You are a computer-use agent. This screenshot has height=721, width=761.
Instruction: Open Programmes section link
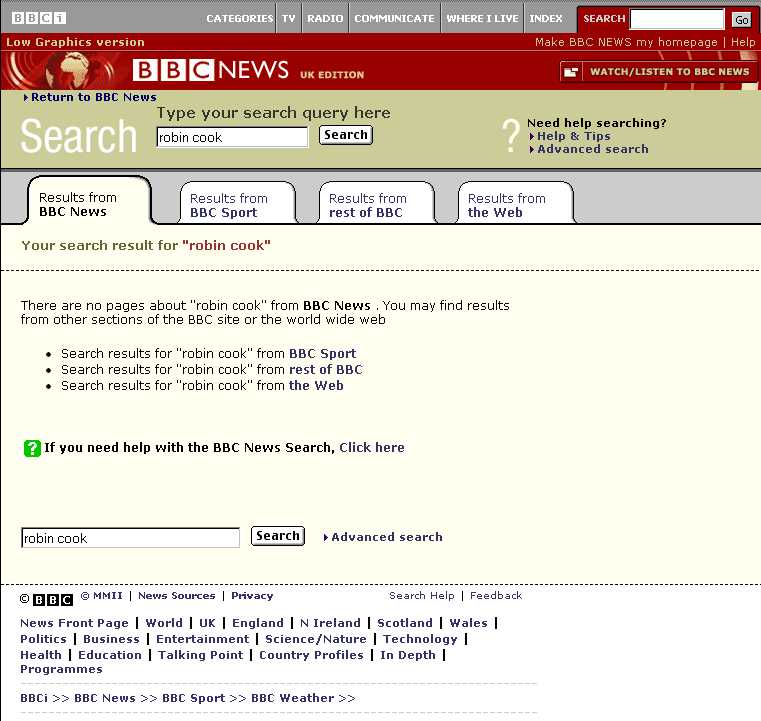click(61, 670)
